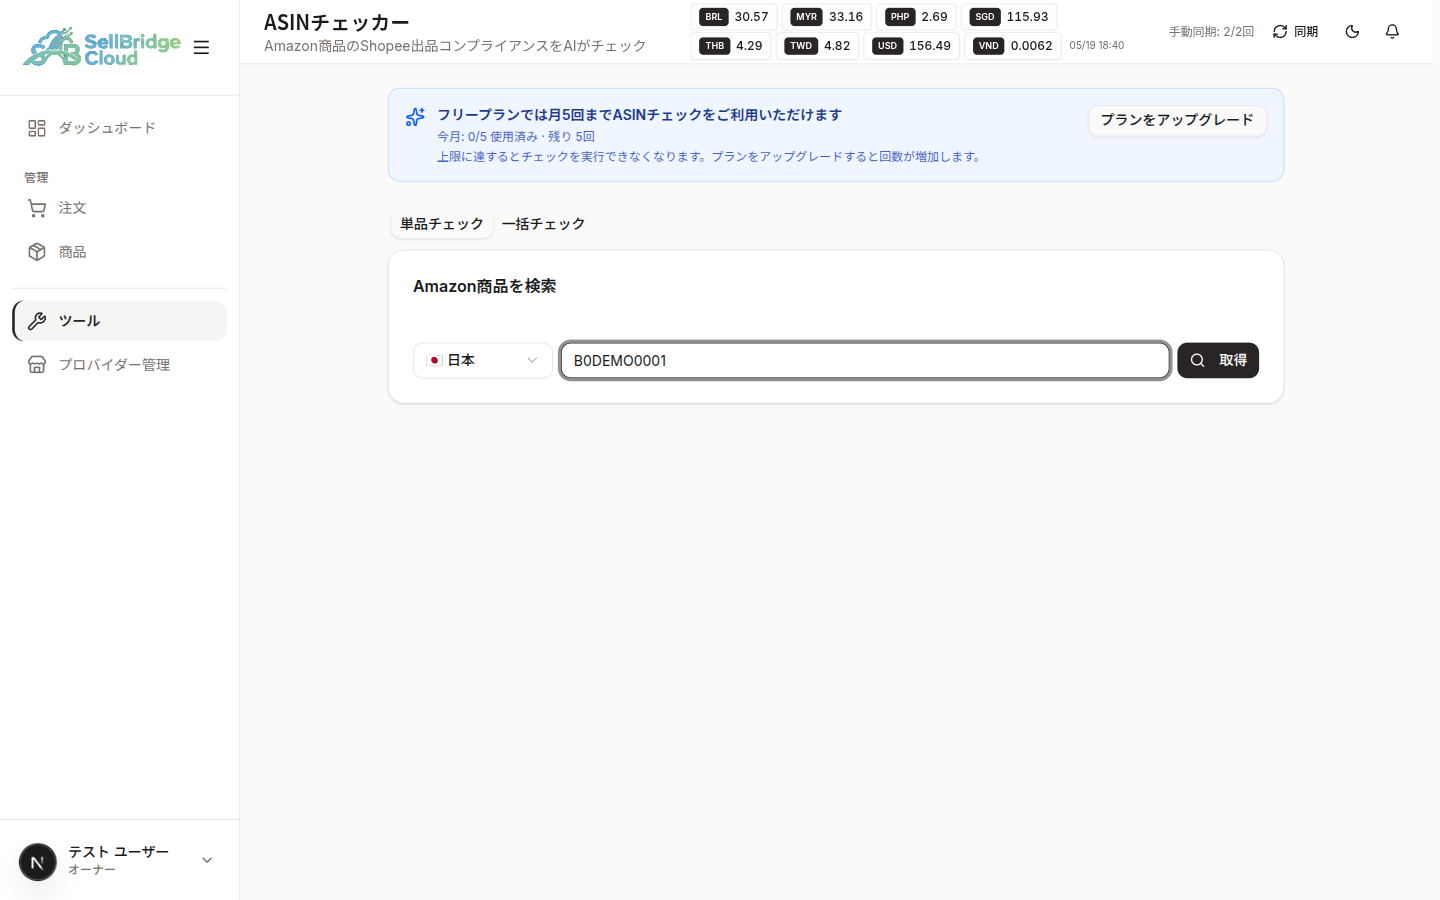
Task: Open notifications bell
Action: (1392, 32)
